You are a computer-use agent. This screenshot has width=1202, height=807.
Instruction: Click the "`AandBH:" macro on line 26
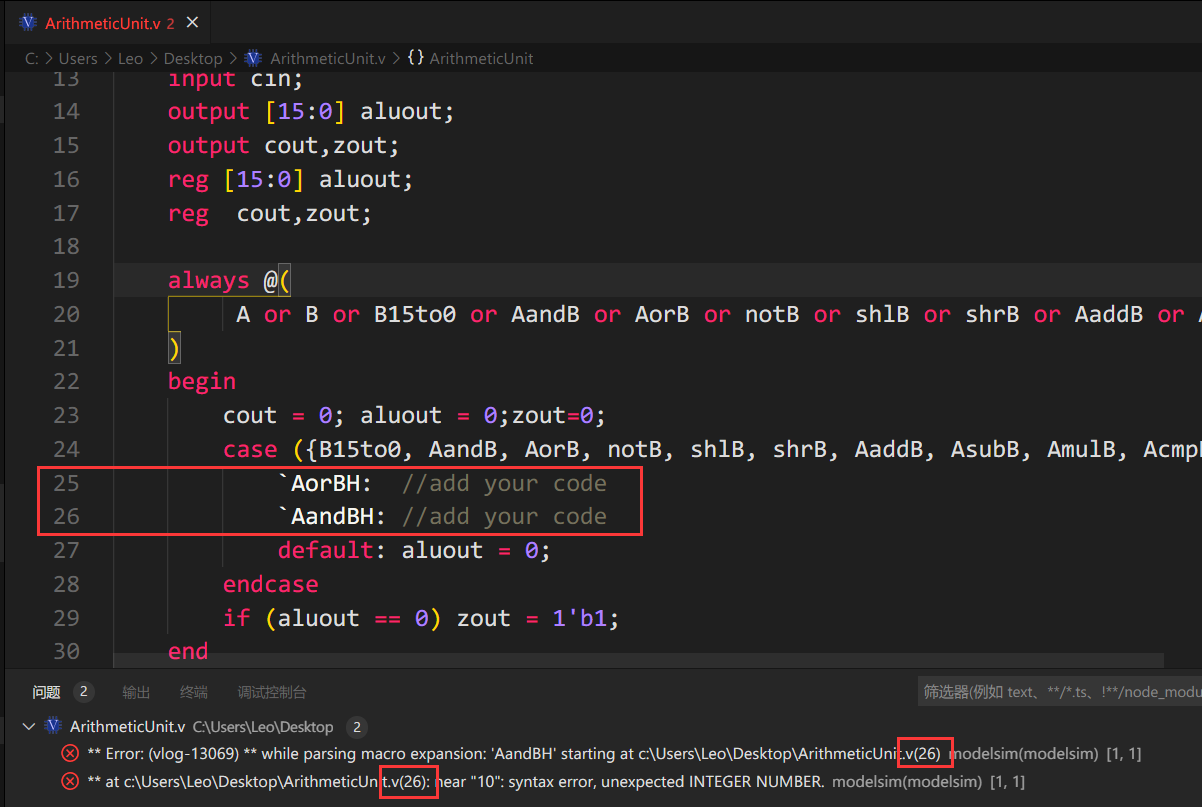(x=332, y=516)
